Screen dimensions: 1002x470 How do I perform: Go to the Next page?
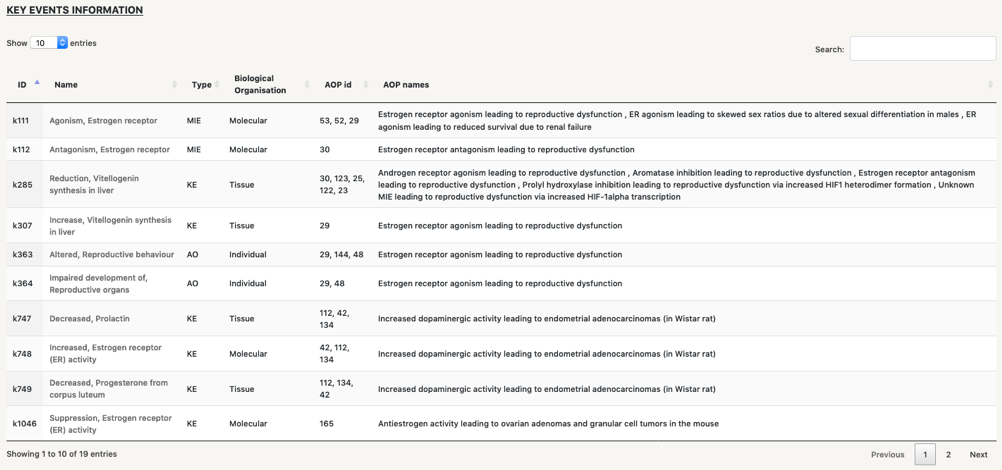click(978, 455)
